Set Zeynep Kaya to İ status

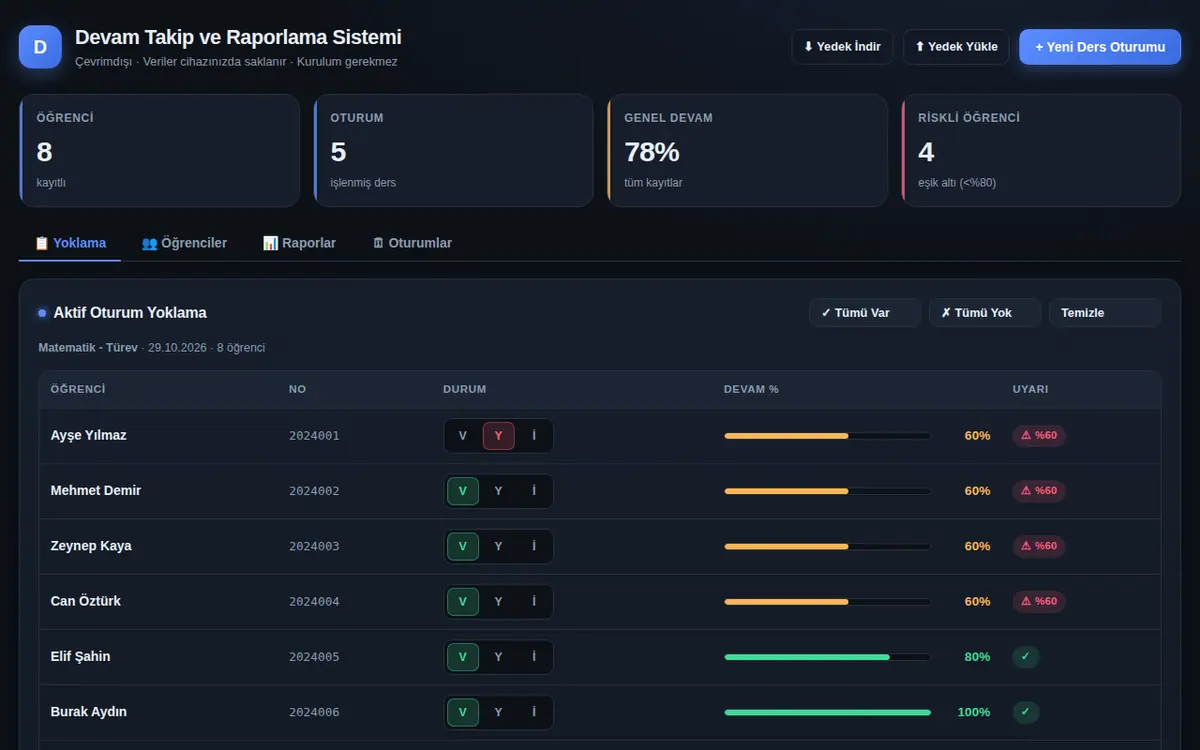click(534, 546)
